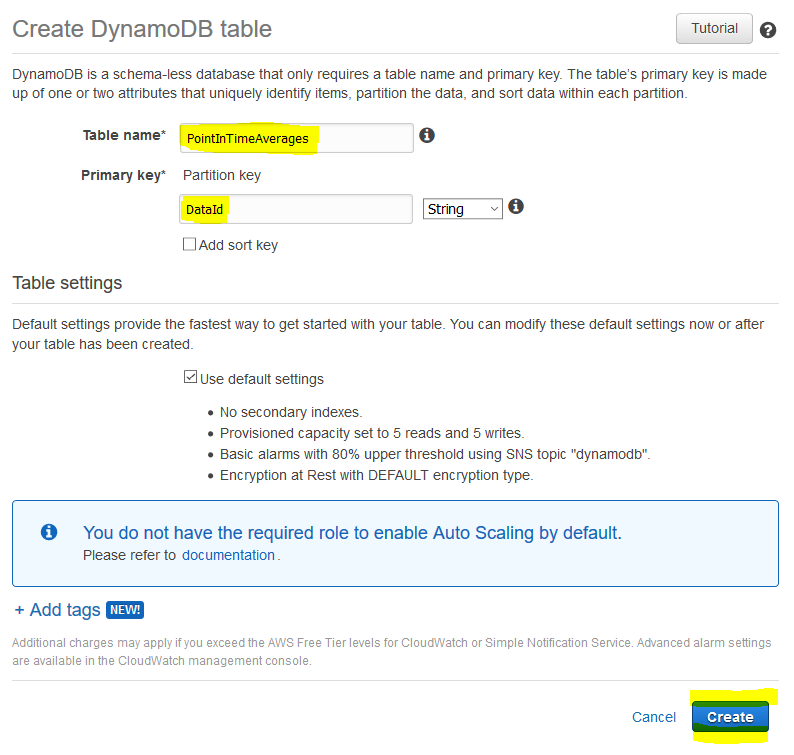The width and height of the screenshot is (794, 755).
Task: Open the String key type dropdown
Action: point(462,209)
